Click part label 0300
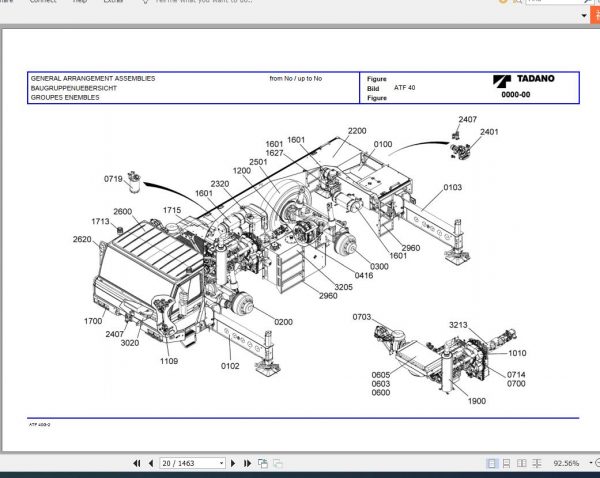 pos(379,266)
